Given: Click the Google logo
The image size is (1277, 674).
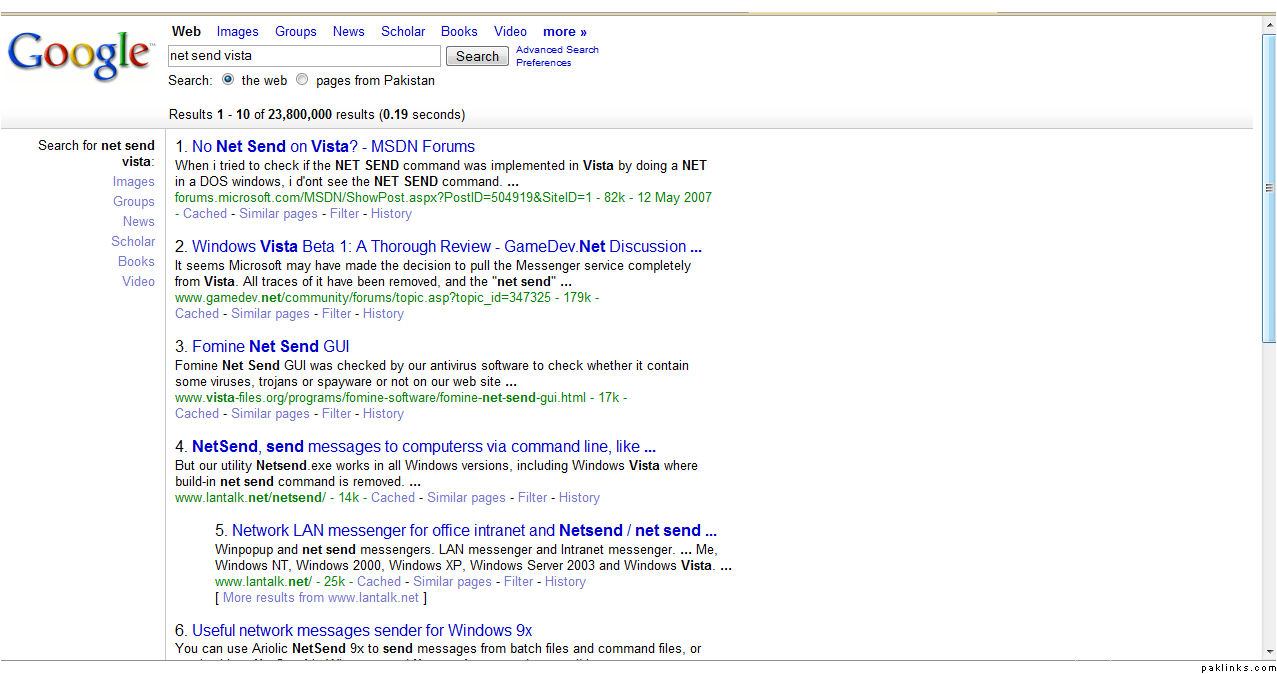Looking at the screenshot, I should pyautogui.click(x=80, y=56).
